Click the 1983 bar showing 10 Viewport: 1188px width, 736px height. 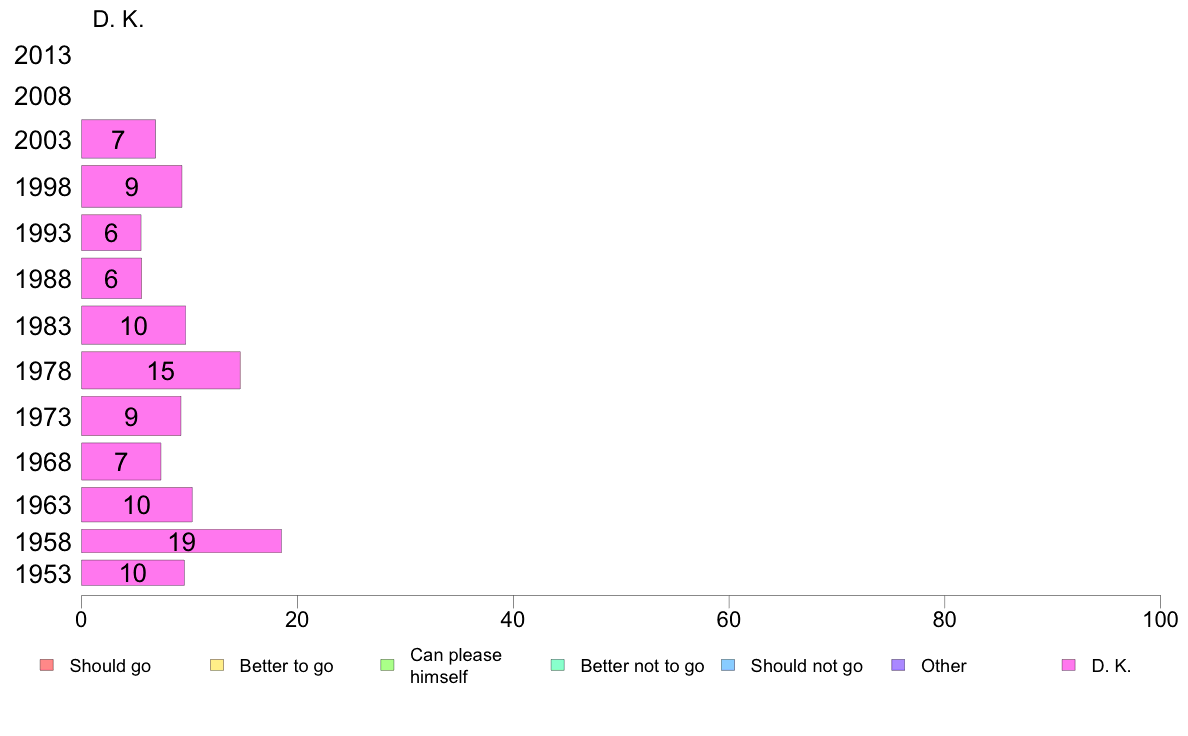coord(133,326)
